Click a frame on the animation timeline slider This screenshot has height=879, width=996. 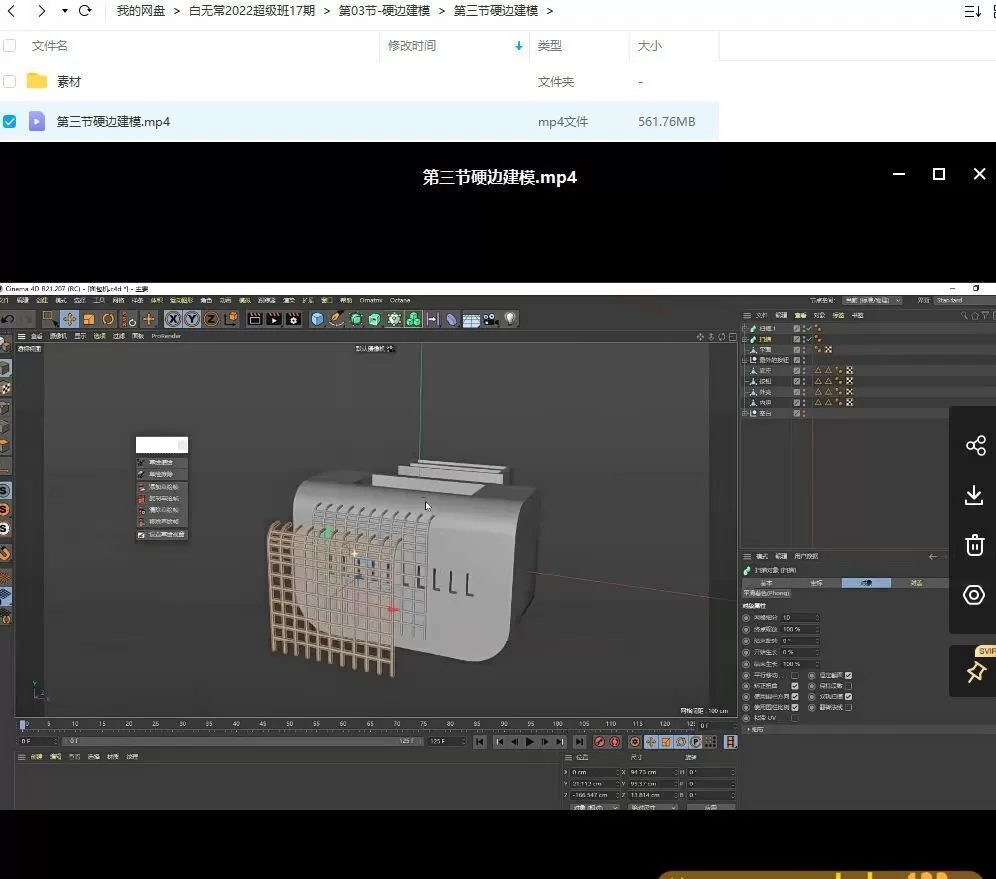click(x=300, y=724)
